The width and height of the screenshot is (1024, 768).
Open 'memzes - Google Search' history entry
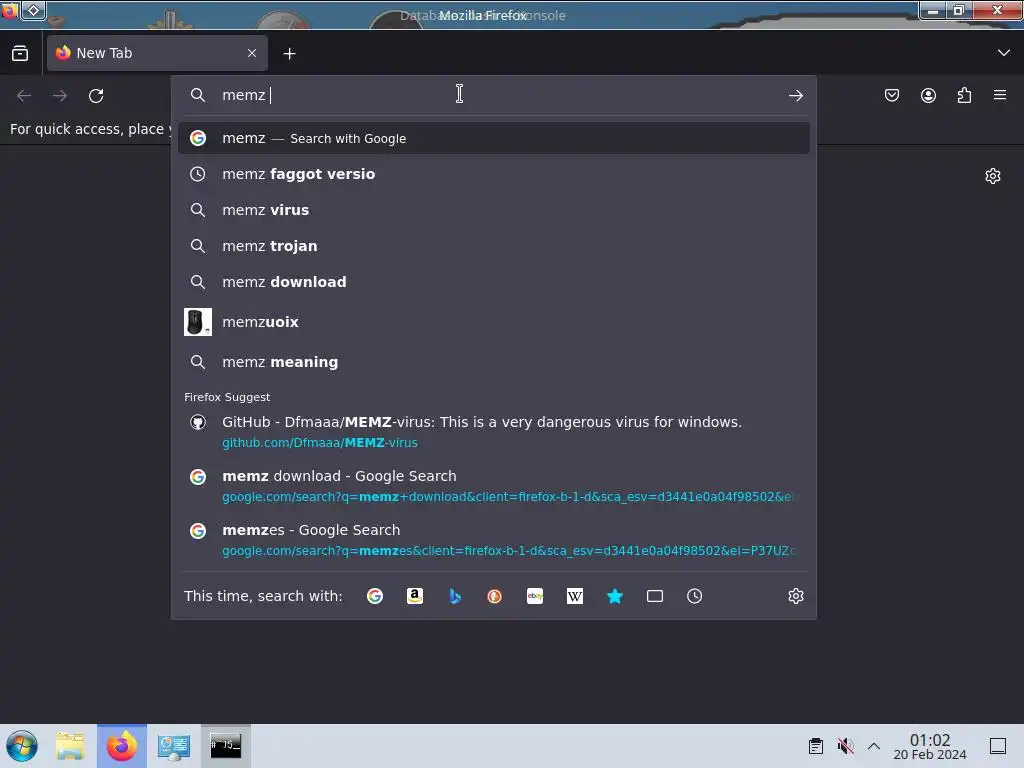click(494, 540)
